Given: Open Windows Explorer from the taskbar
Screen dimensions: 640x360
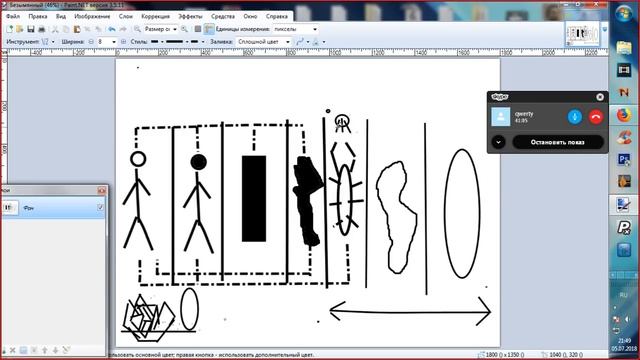Looking at the screenshot, I should click(x=624, y=48).
